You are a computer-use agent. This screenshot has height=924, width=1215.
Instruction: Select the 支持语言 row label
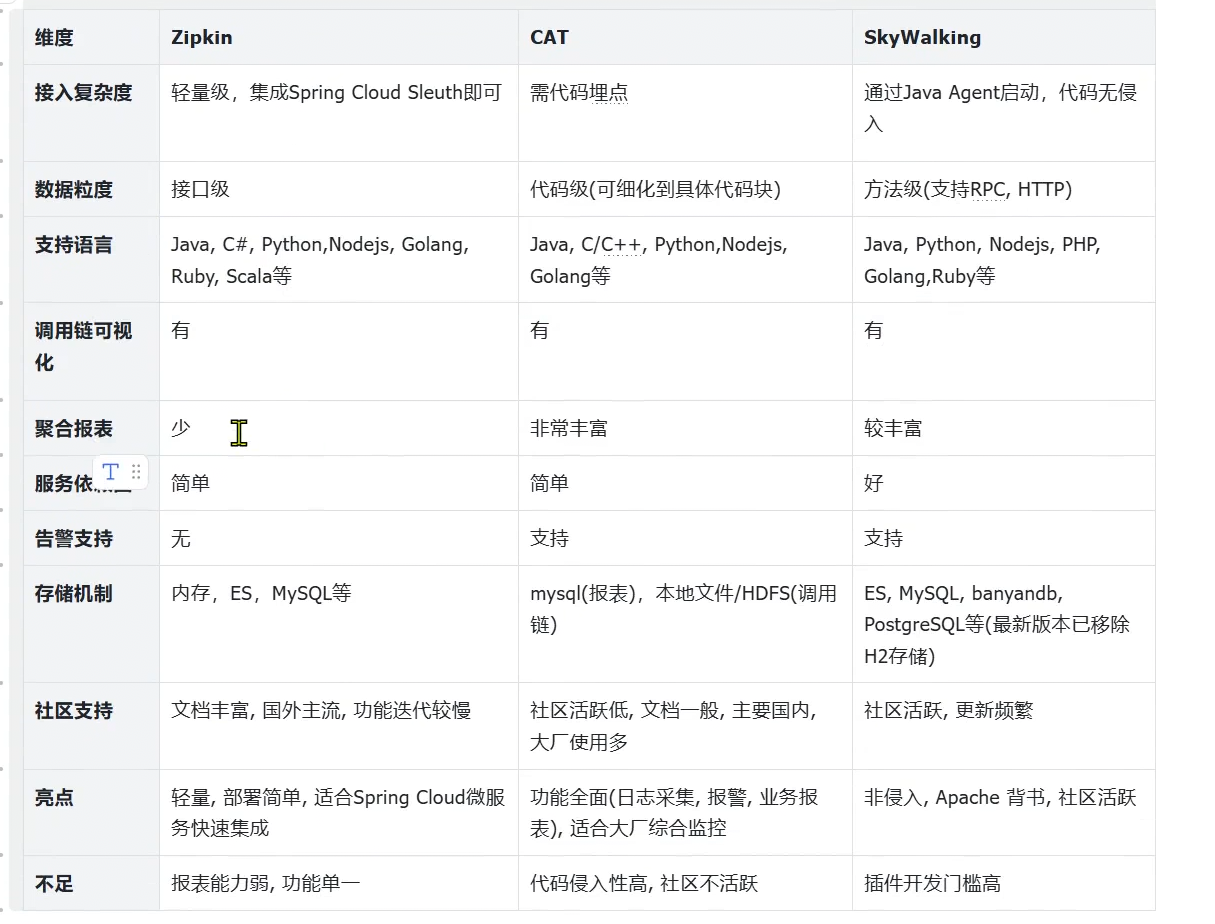[x=74, y=245]
